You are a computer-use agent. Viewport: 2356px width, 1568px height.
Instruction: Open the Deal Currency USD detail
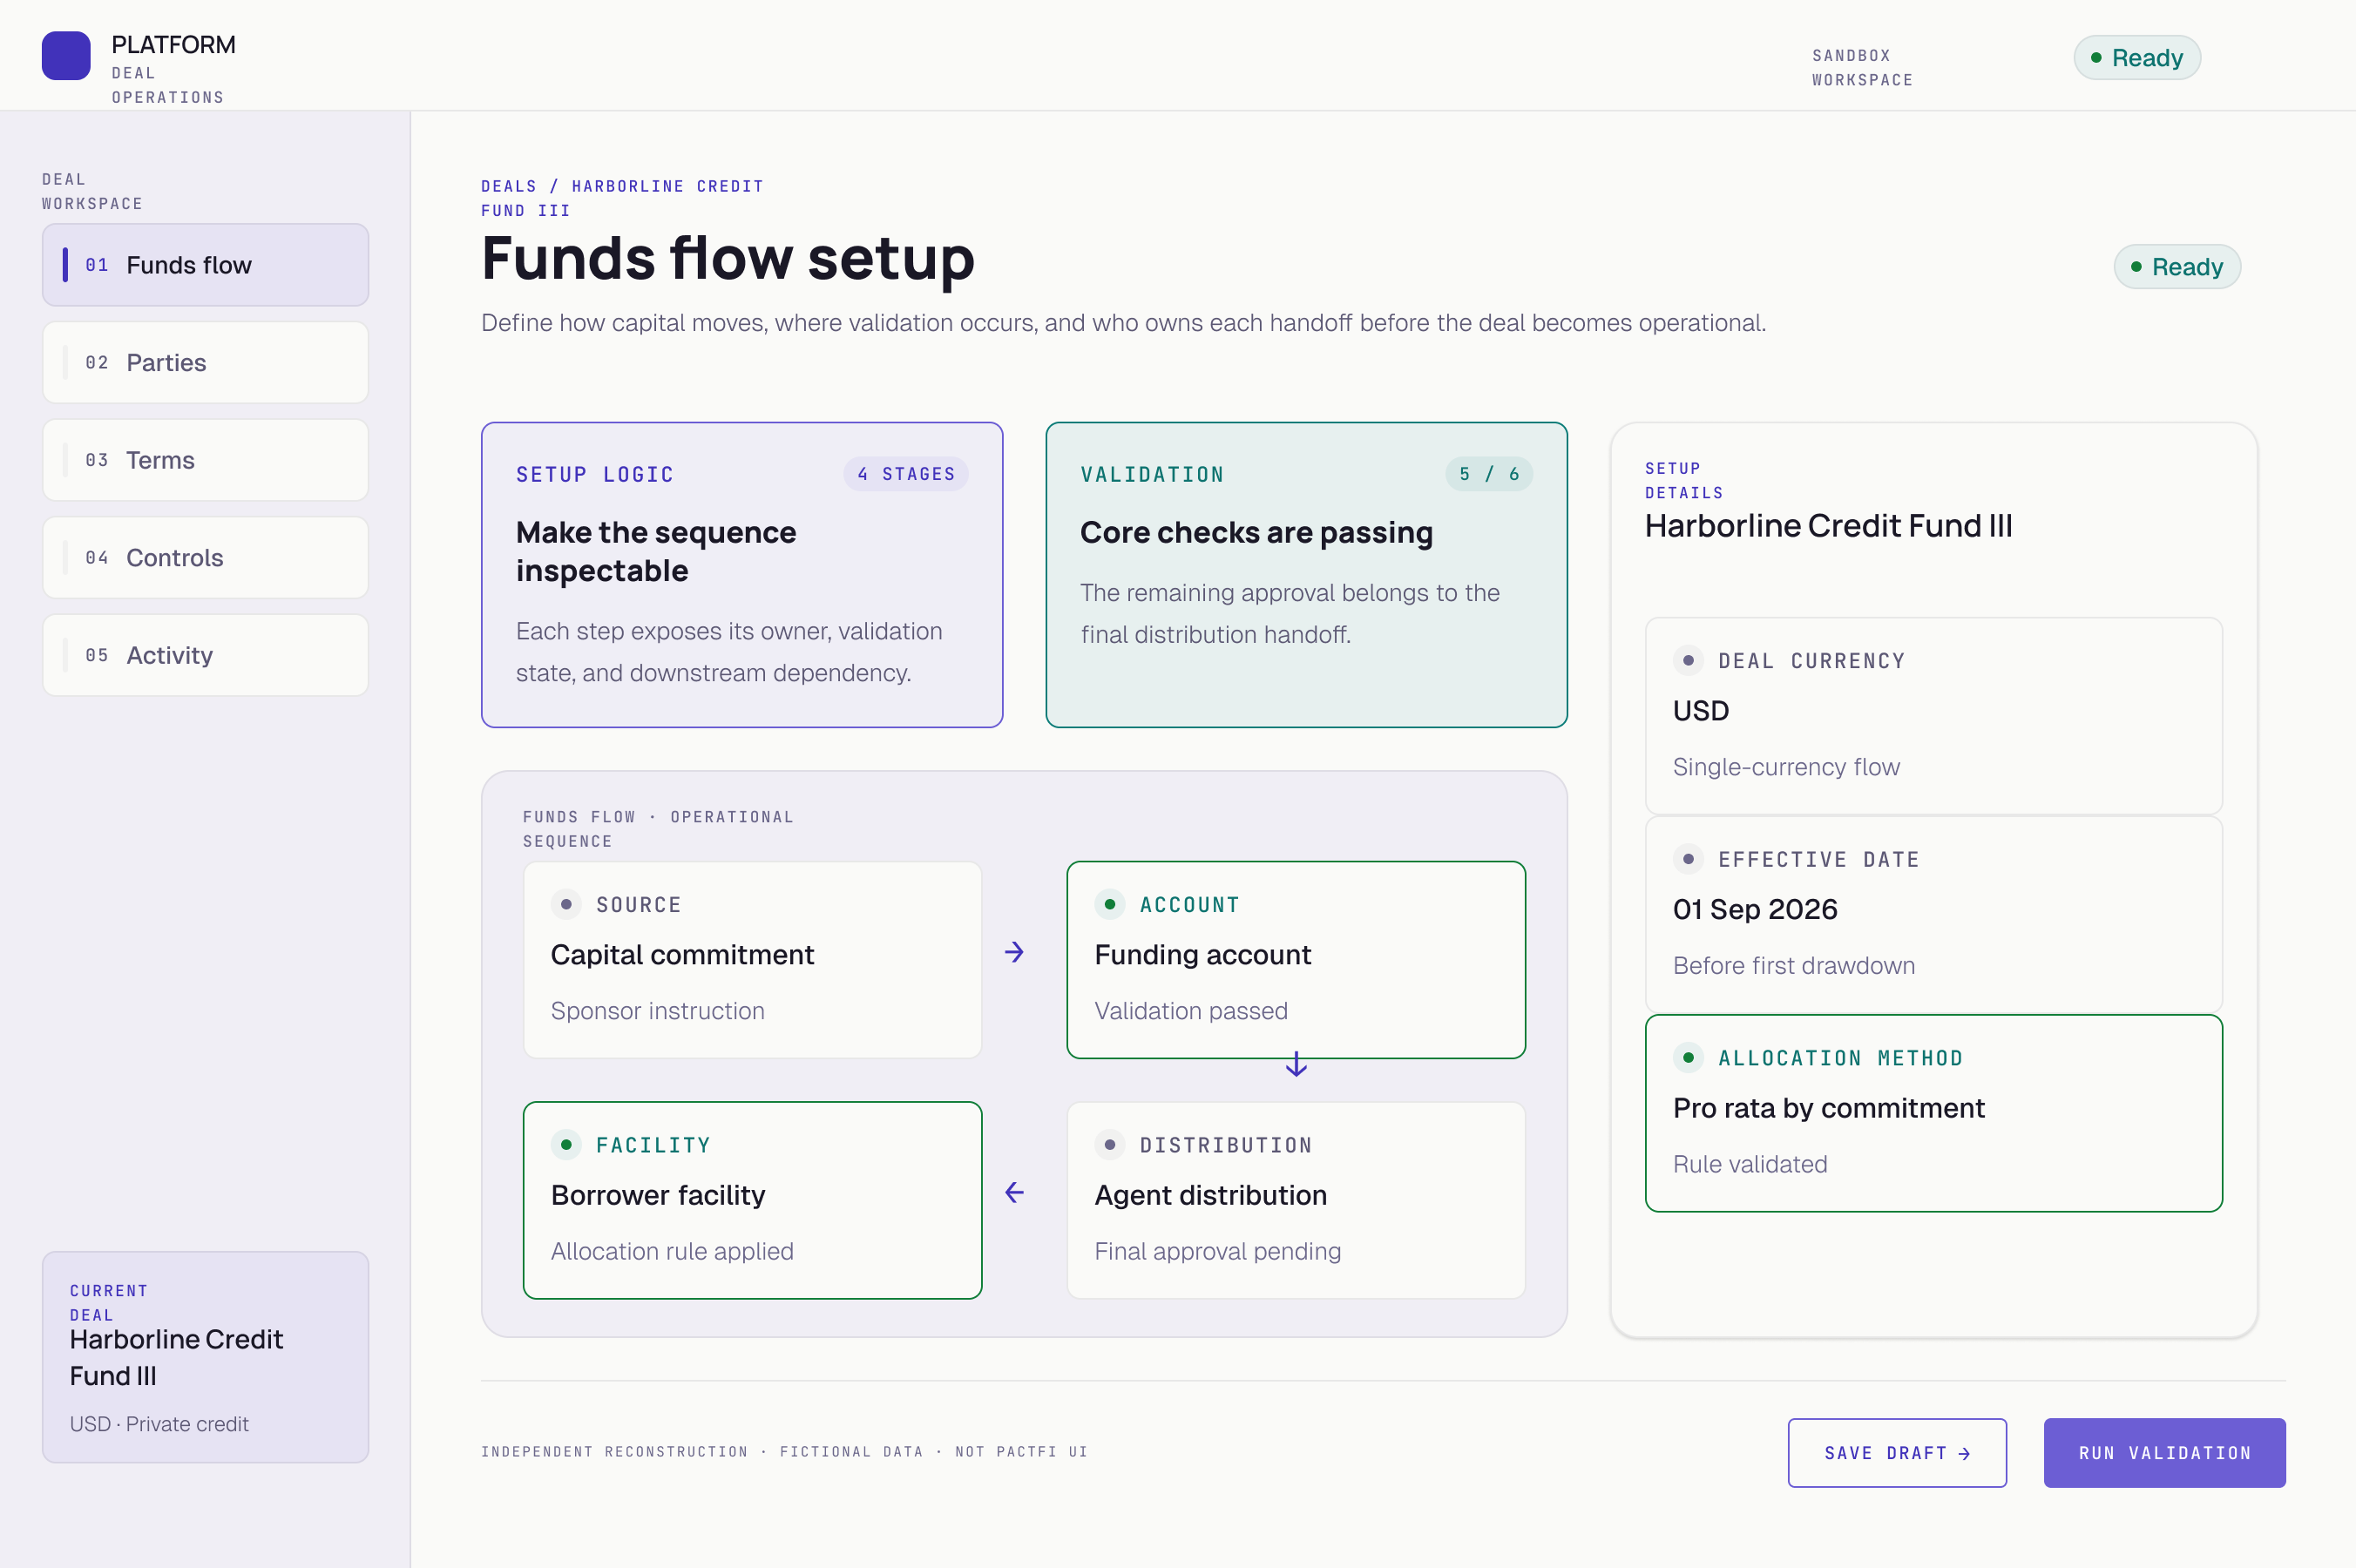1934,716
